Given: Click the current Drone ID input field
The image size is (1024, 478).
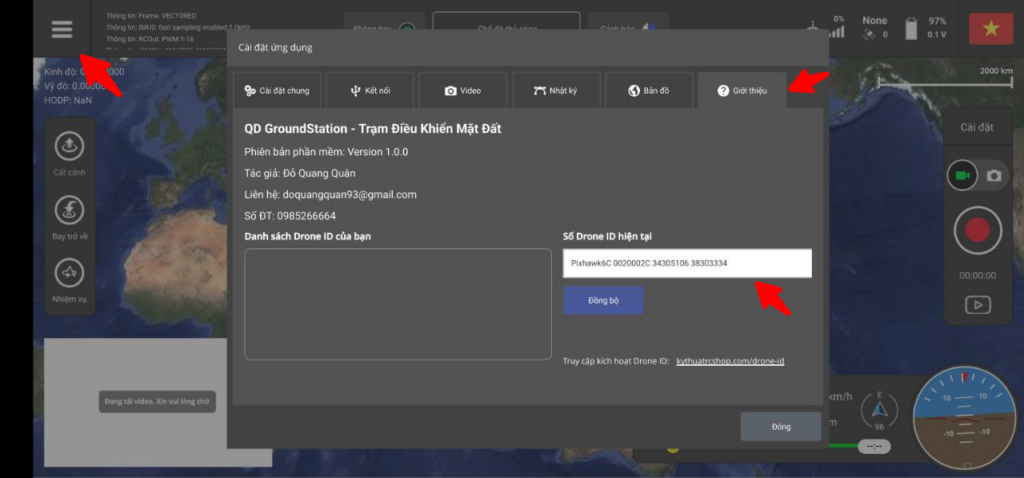Looking at the screenshot, I should click(688, 263).
